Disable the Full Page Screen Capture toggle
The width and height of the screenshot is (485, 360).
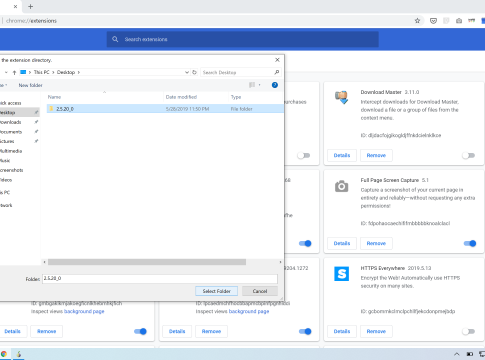470,243
